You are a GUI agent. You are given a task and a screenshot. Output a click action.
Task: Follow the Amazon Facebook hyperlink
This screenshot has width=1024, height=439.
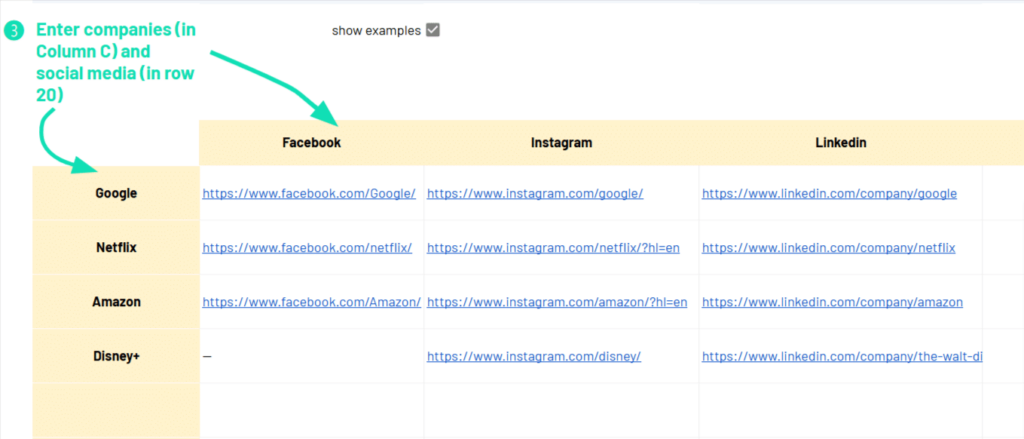(311, 302)
